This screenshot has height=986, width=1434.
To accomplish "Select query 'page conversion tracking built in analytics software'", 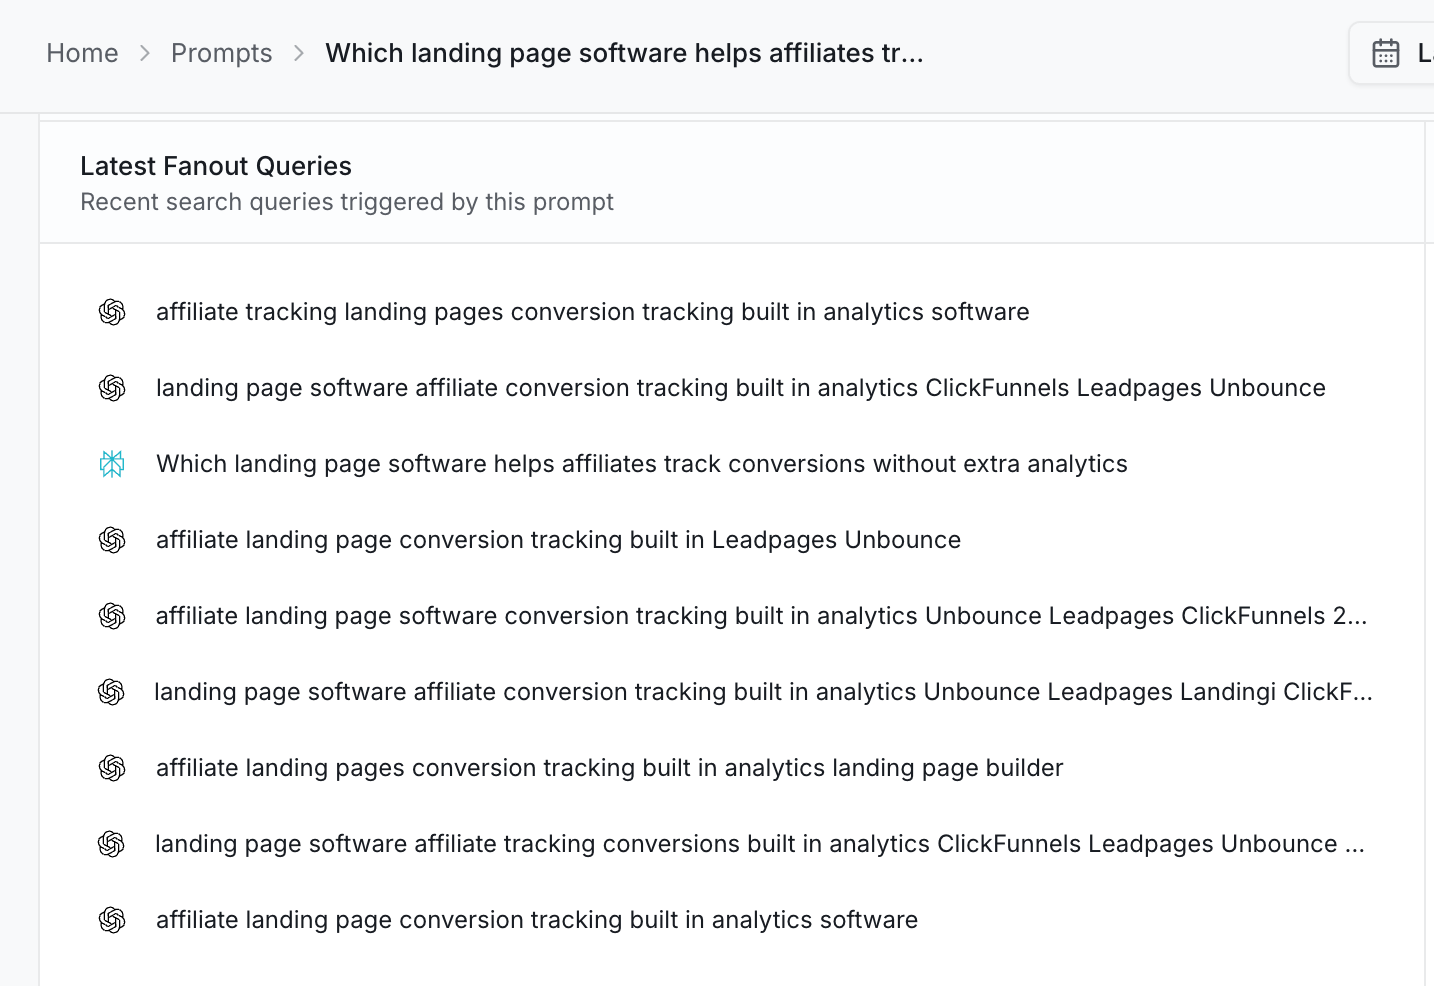I will click(537, 920).
